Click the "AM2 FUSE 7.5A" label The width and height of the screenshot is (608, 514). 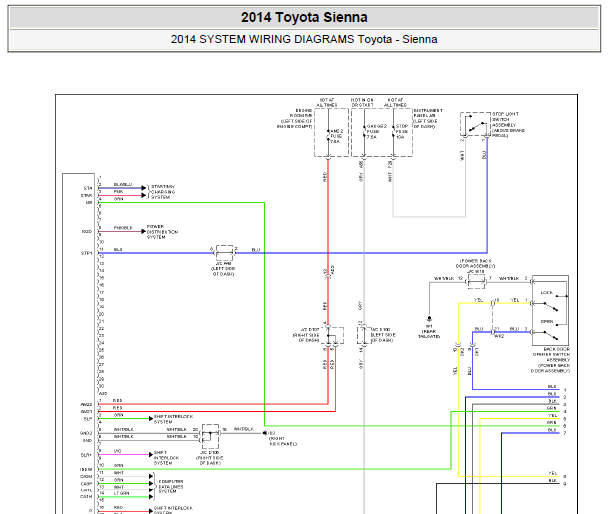click(336, 136)
